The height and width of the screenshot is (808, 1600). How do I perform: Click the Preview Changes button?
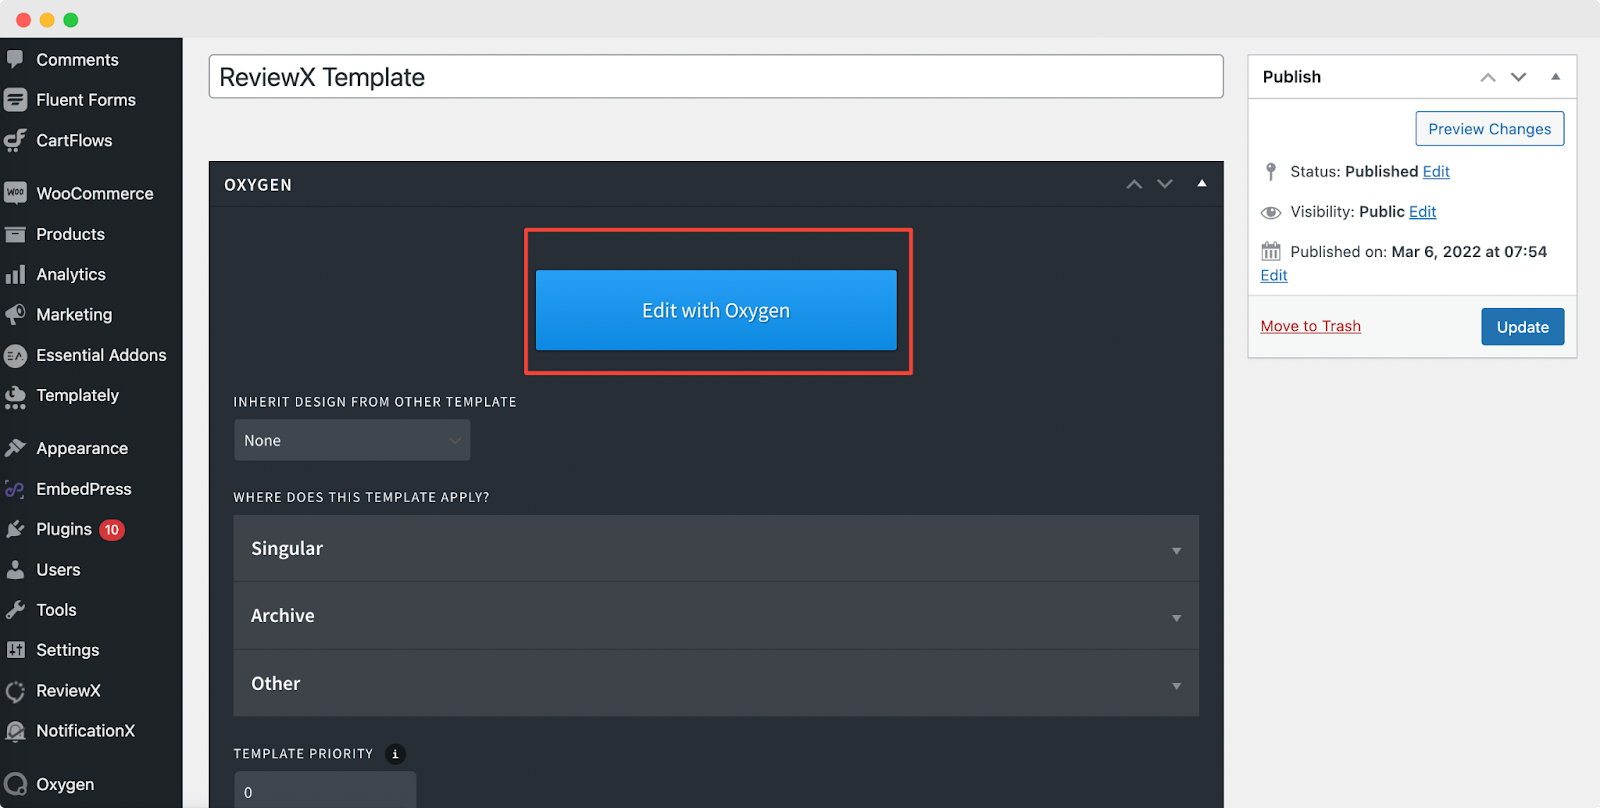pos(1489,129)
